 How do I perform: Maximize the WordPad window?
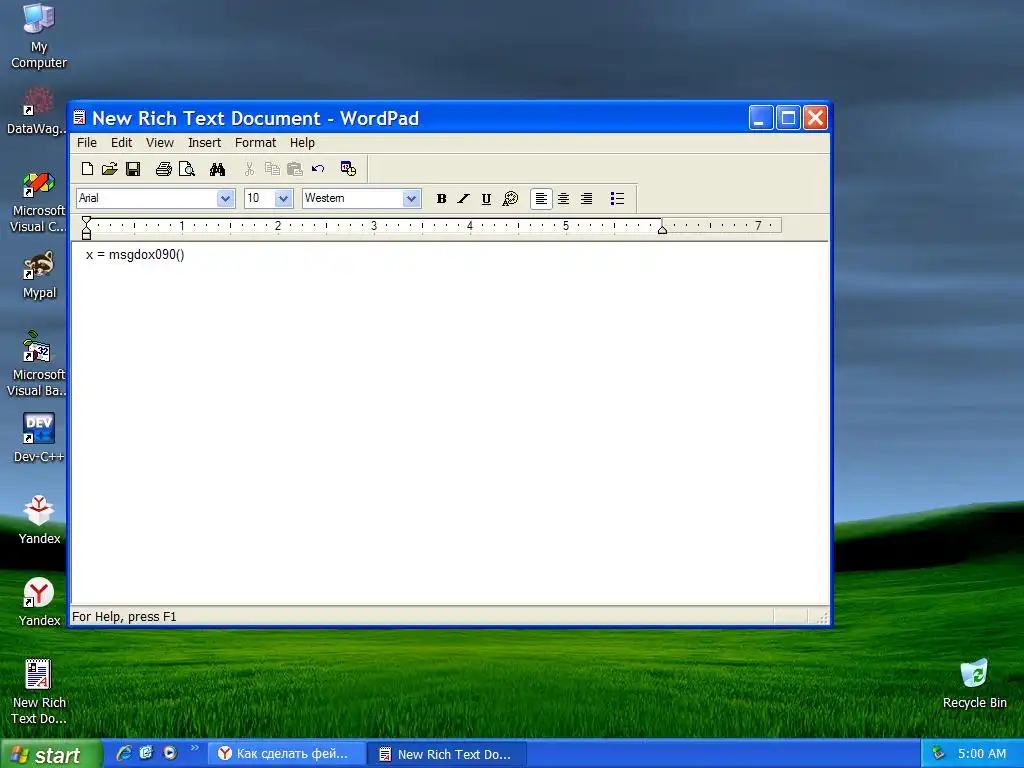(788, 118)
